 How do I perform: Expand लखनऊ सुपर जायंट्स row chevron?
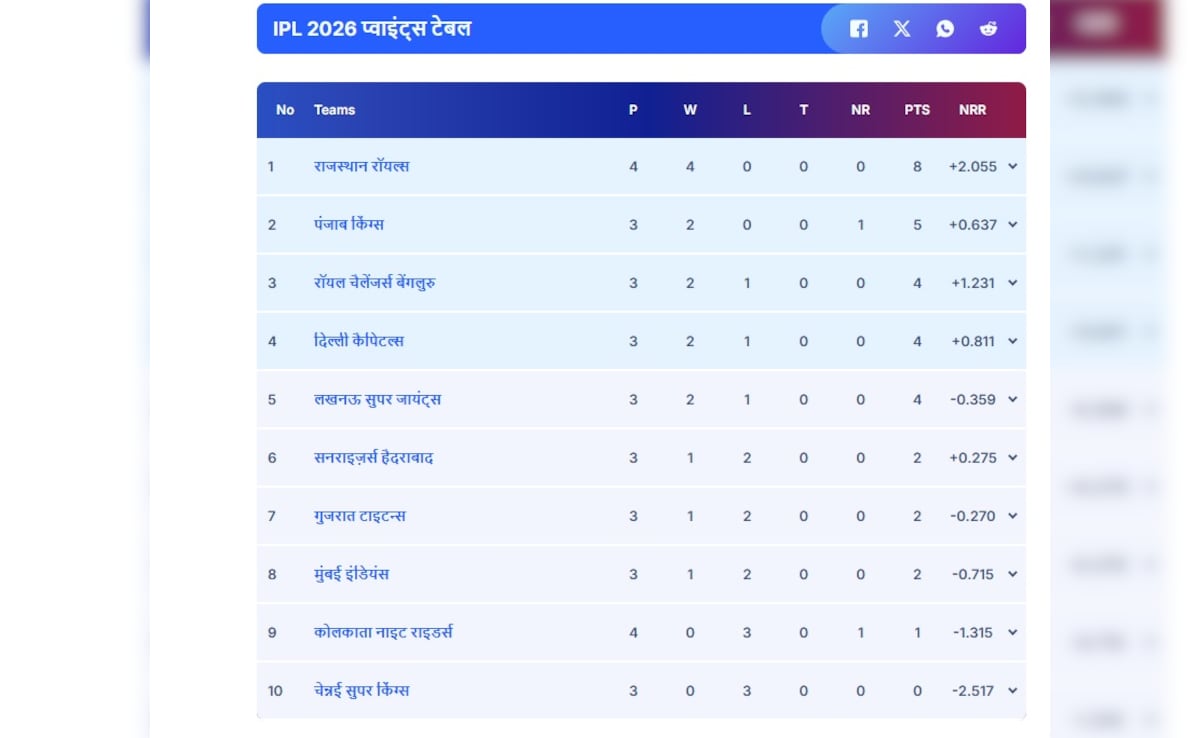coord(1012,400)
